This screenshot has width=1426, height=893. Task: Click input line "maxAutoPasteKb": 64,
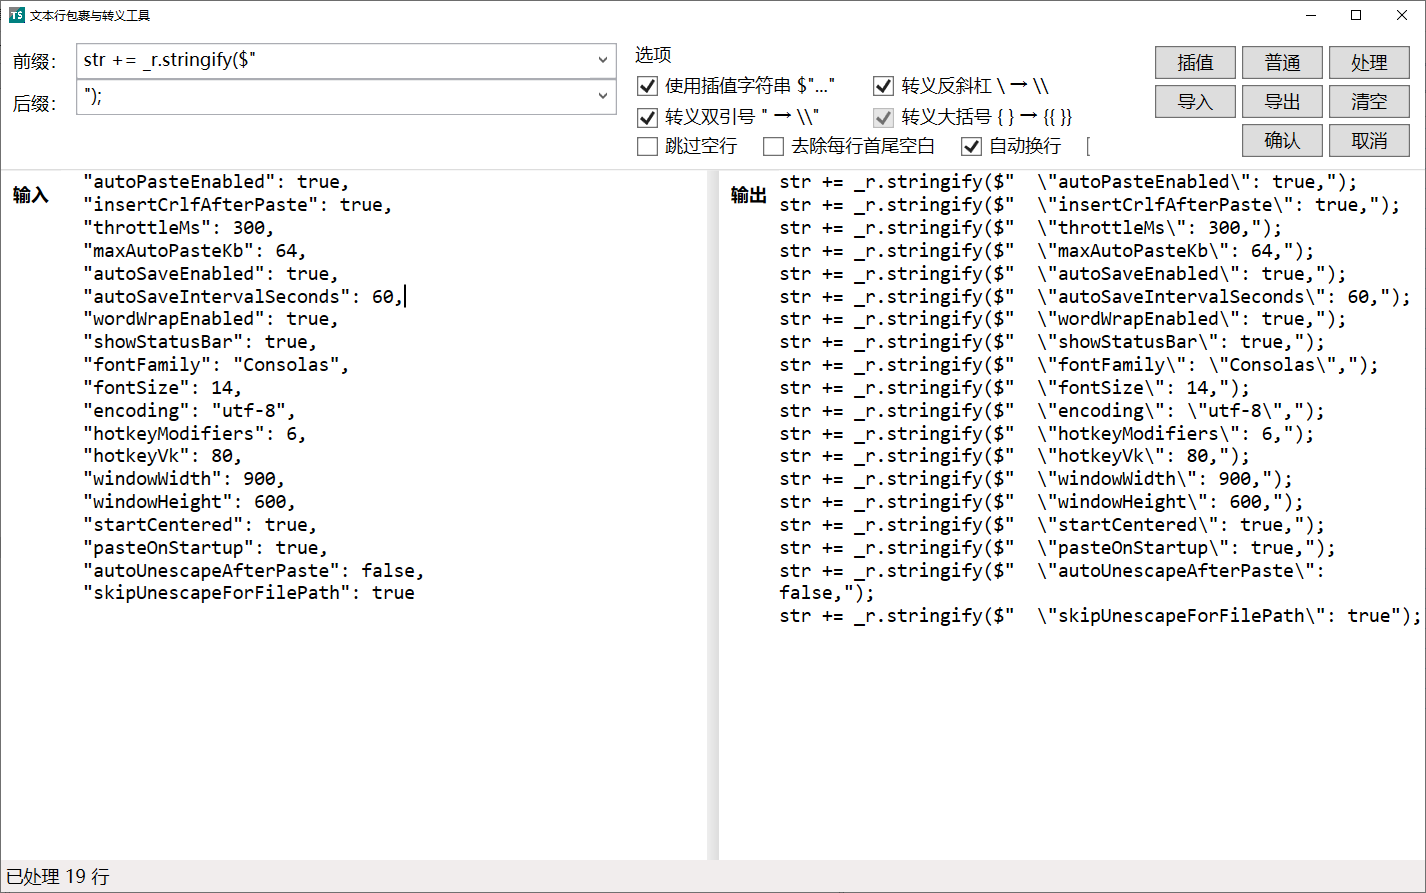[195, 251]
